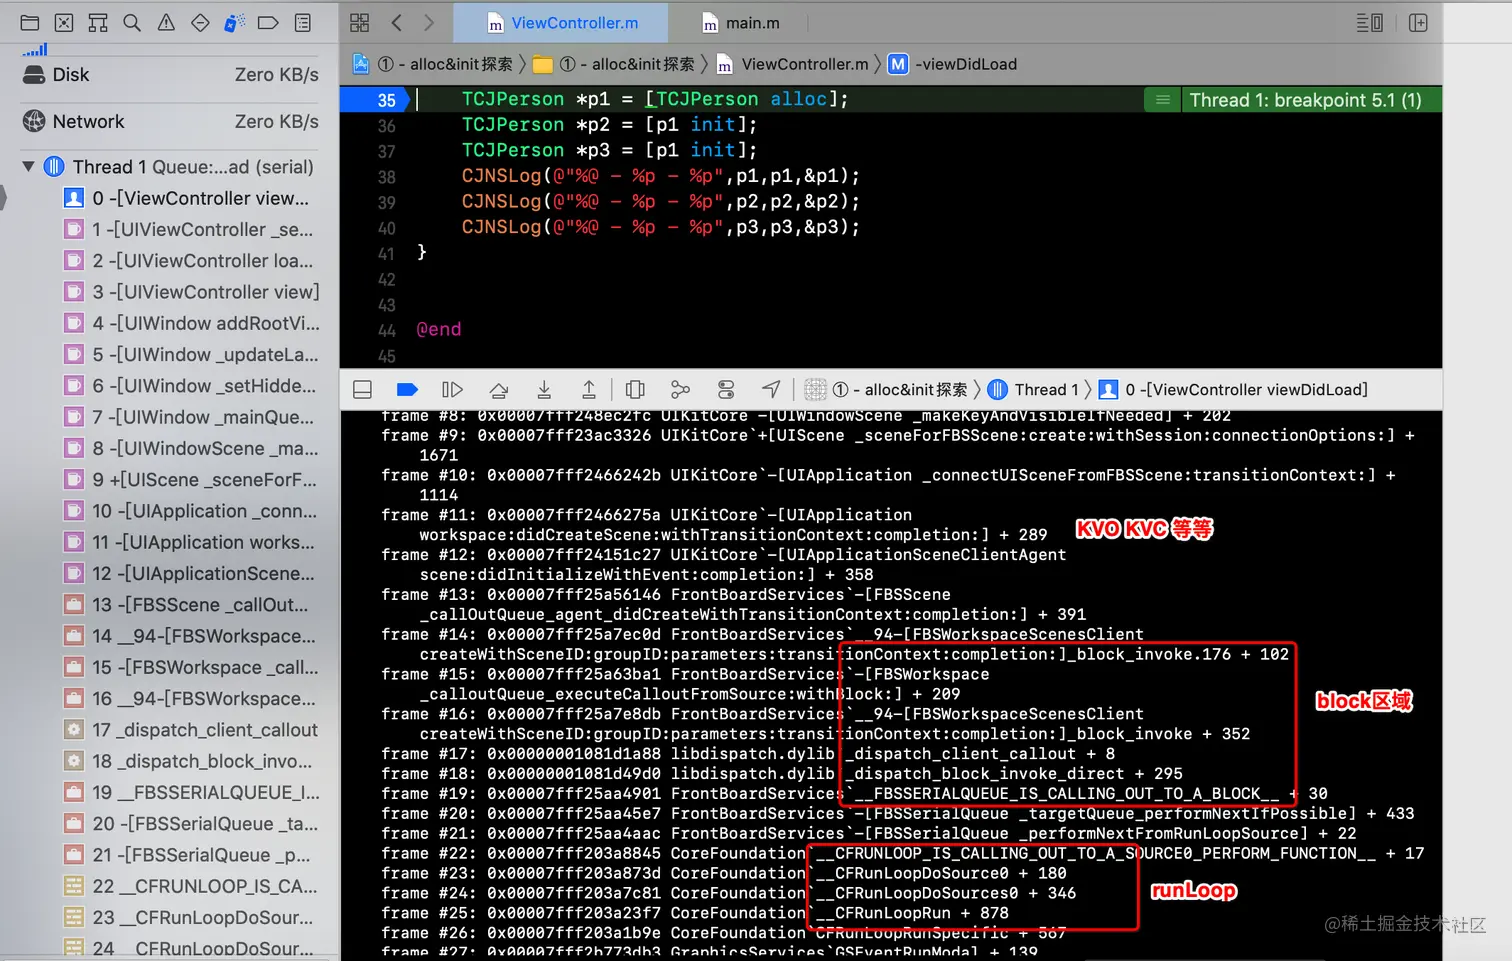
Task: Open Environment Overrides
Action: tap(726, 390)
